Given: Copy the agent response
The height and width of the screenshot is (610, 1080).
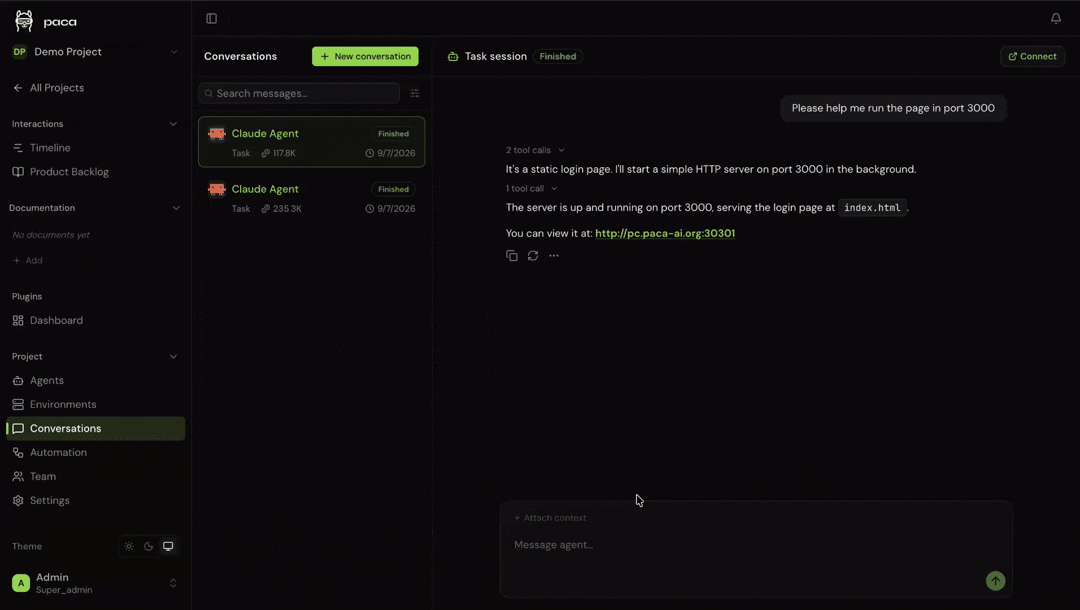Looking at the screenshot, I should (x=512, y=255).
